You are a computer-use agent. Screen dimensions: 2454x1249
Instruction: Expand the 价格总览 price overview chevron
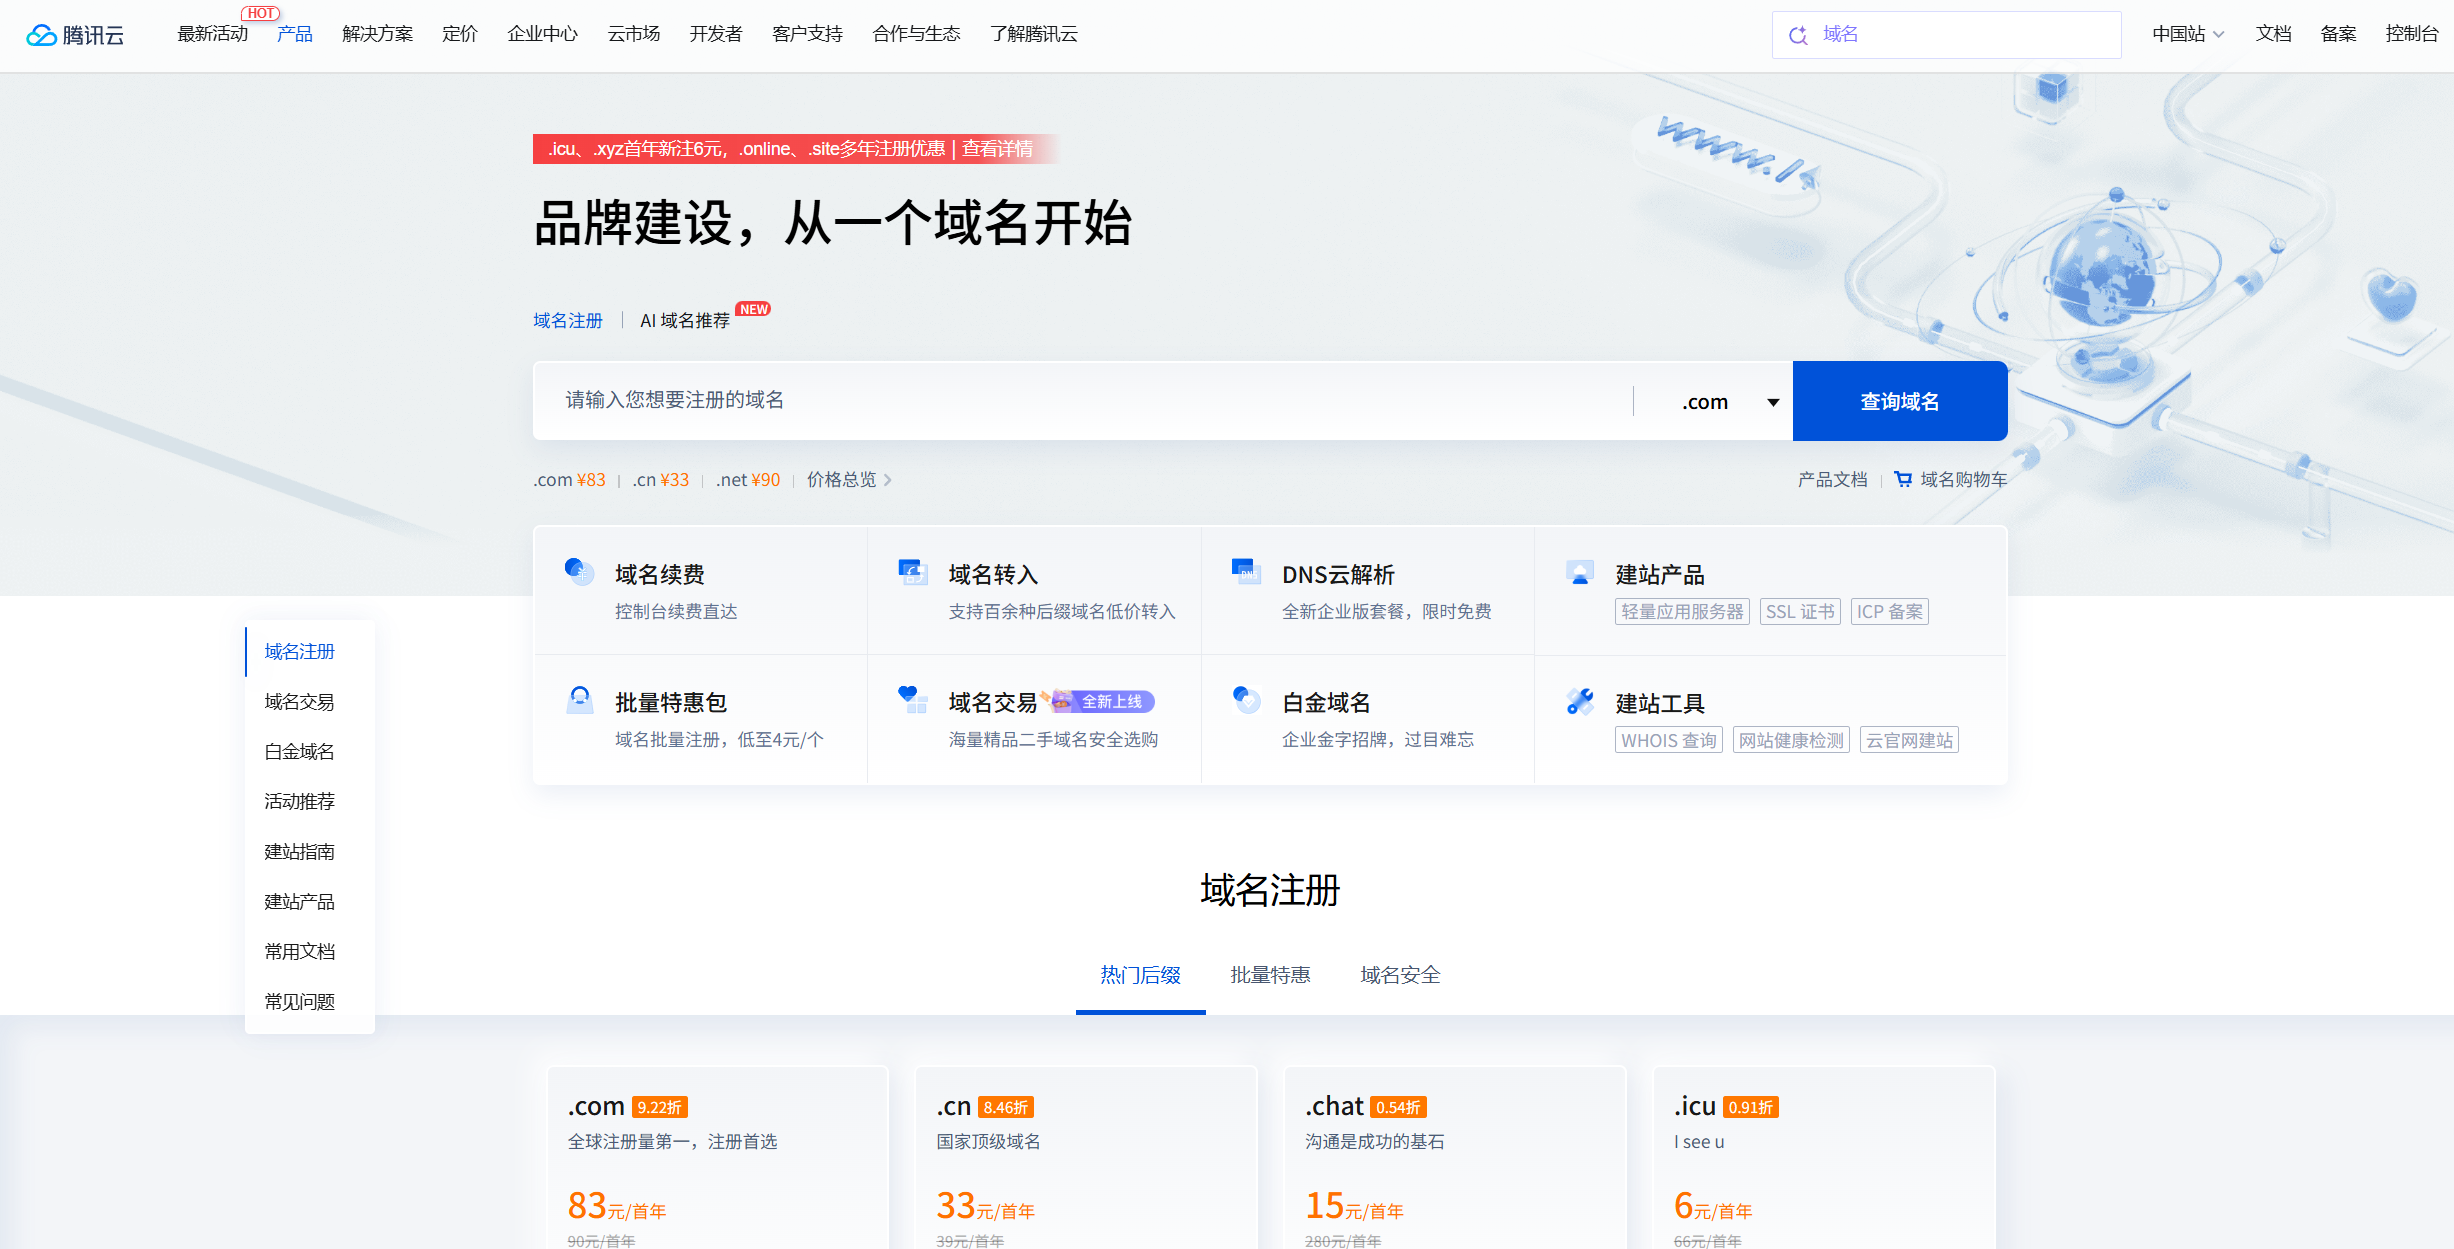tap(887, 480)
